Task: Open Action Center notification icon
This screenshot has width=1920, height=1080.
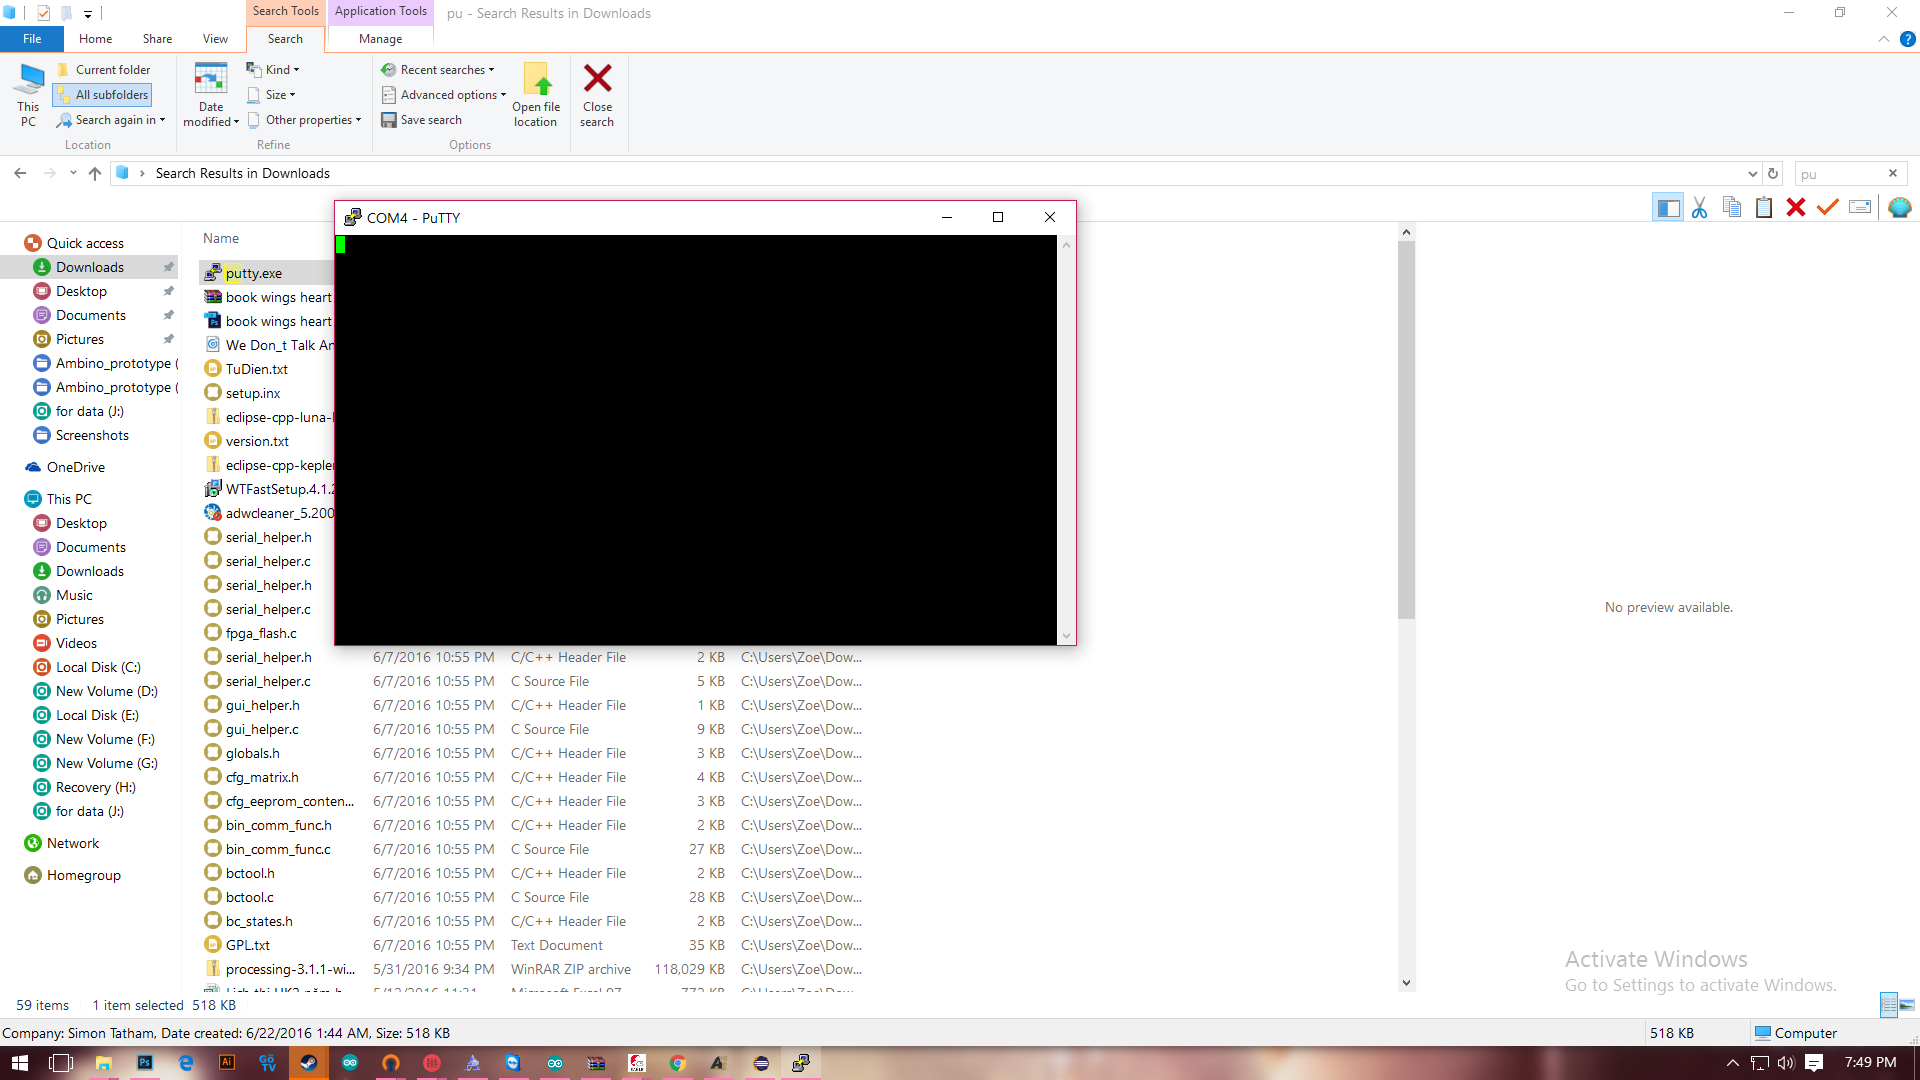Action: point(1815,1062)
